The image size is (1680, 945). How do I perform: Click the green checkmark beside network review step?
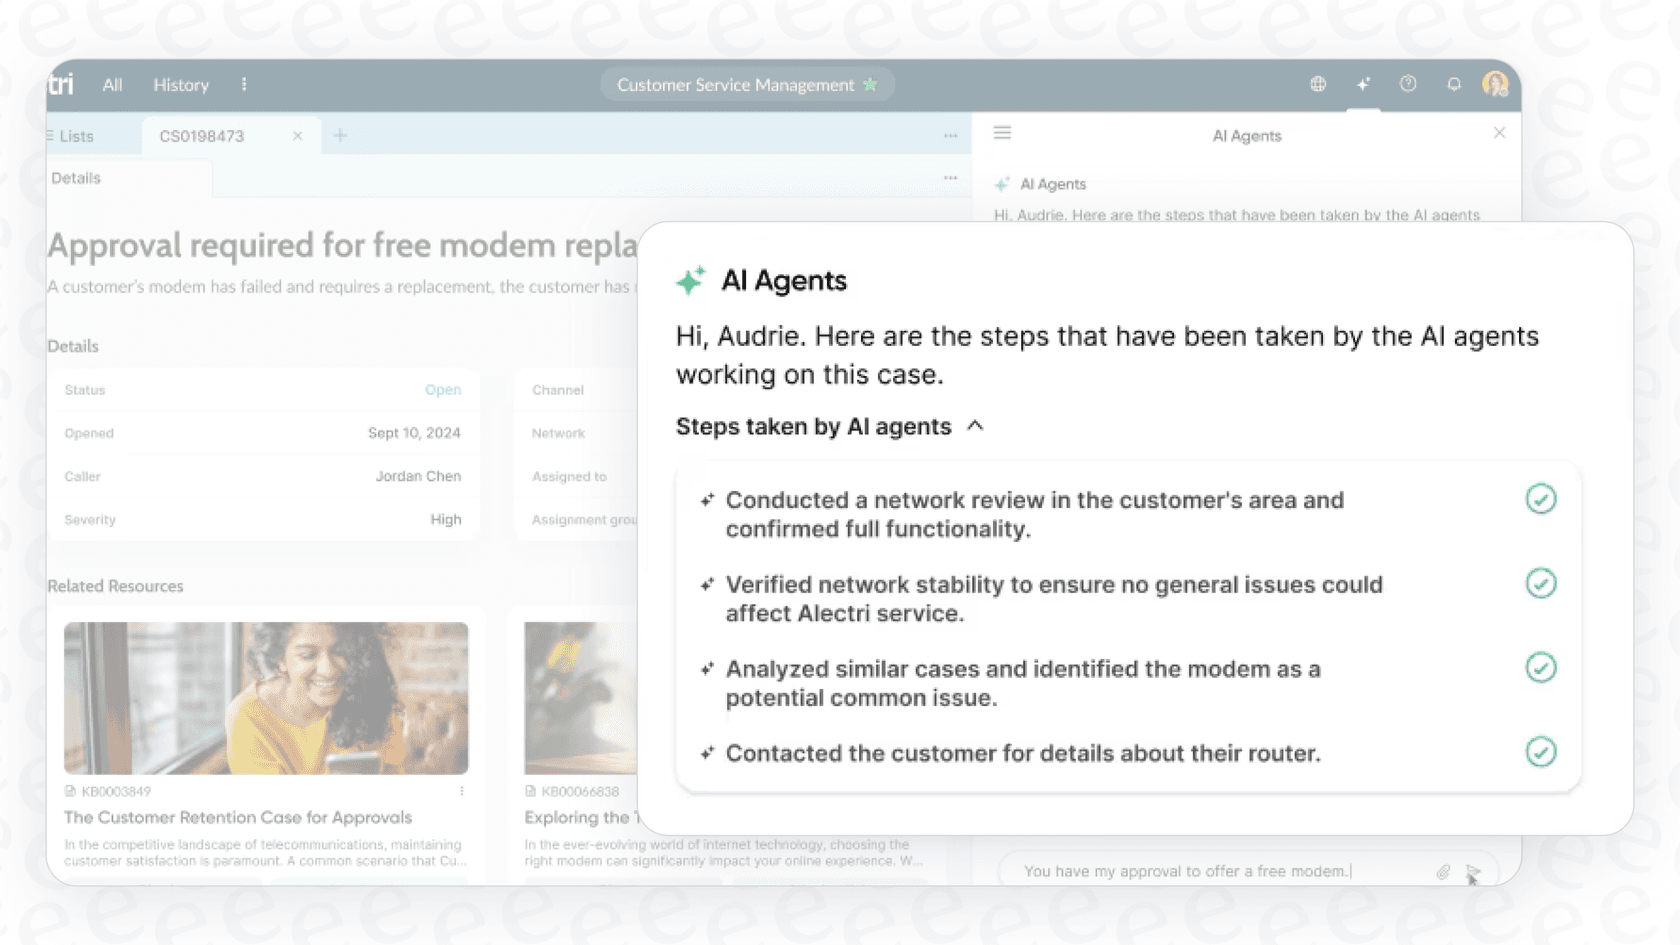click(x=1541, y=499)
